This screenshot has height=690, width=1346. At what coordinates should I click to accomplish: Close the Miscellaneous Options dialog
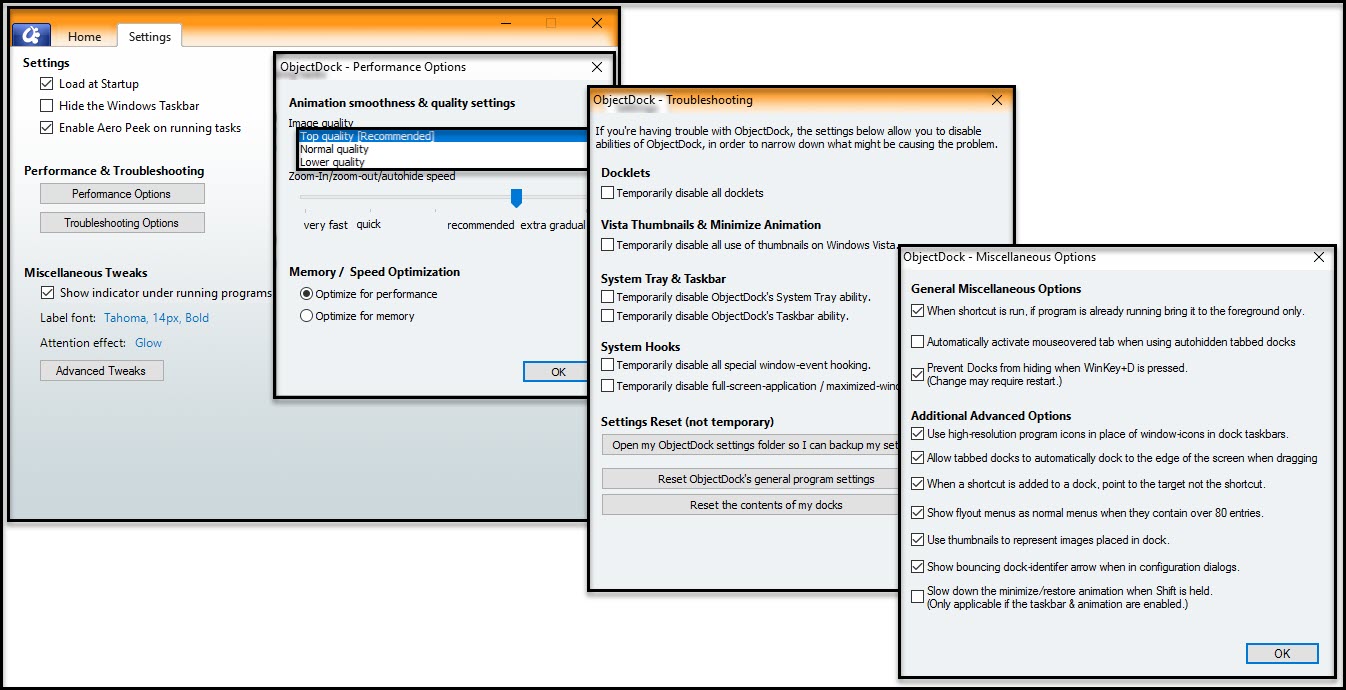click(1320, 257)
